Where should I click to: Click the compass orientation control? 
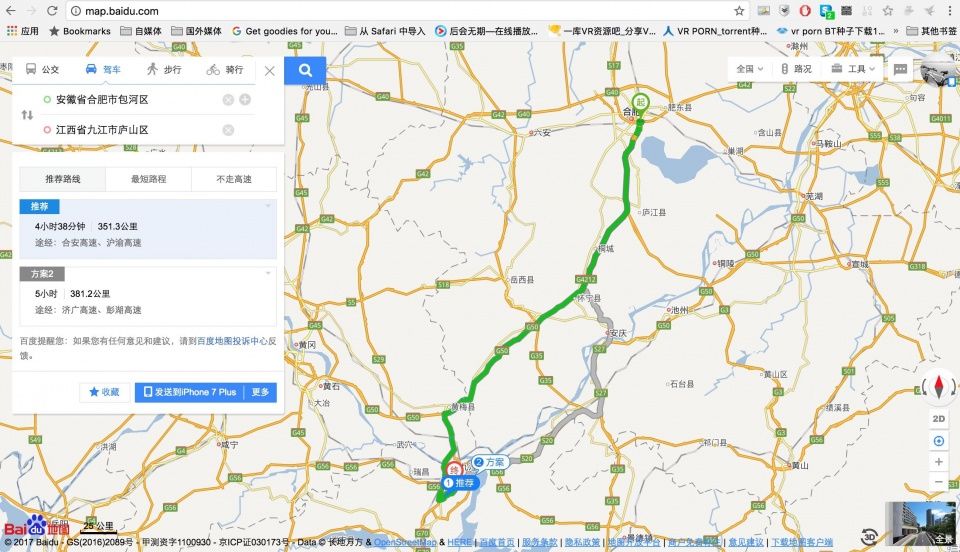(939, 387)
